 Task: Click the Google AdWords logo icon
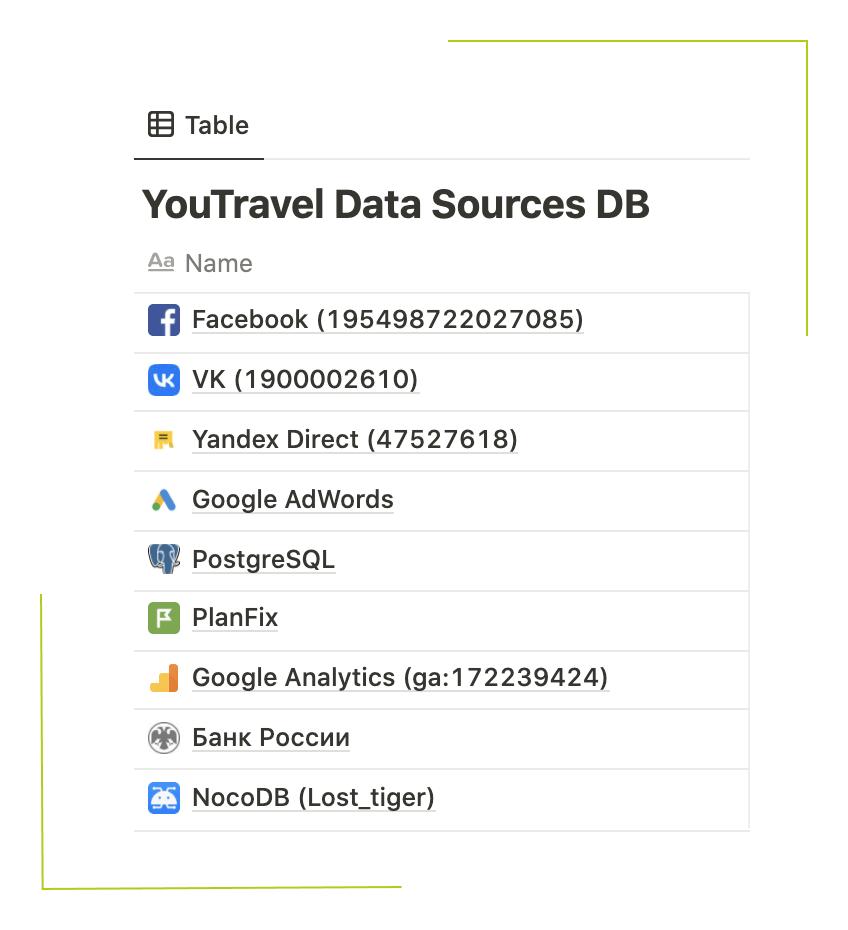(x=164, y=500)
